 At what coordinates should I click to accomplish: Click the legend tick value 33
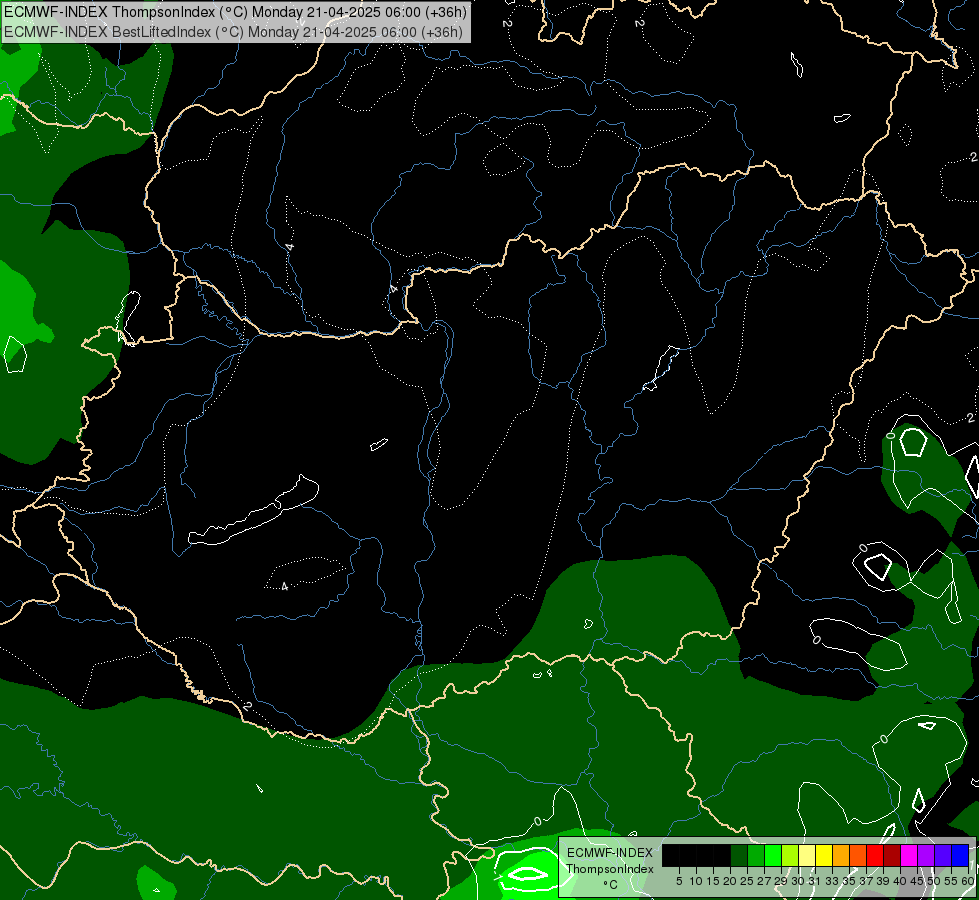(x=832, y=881)
